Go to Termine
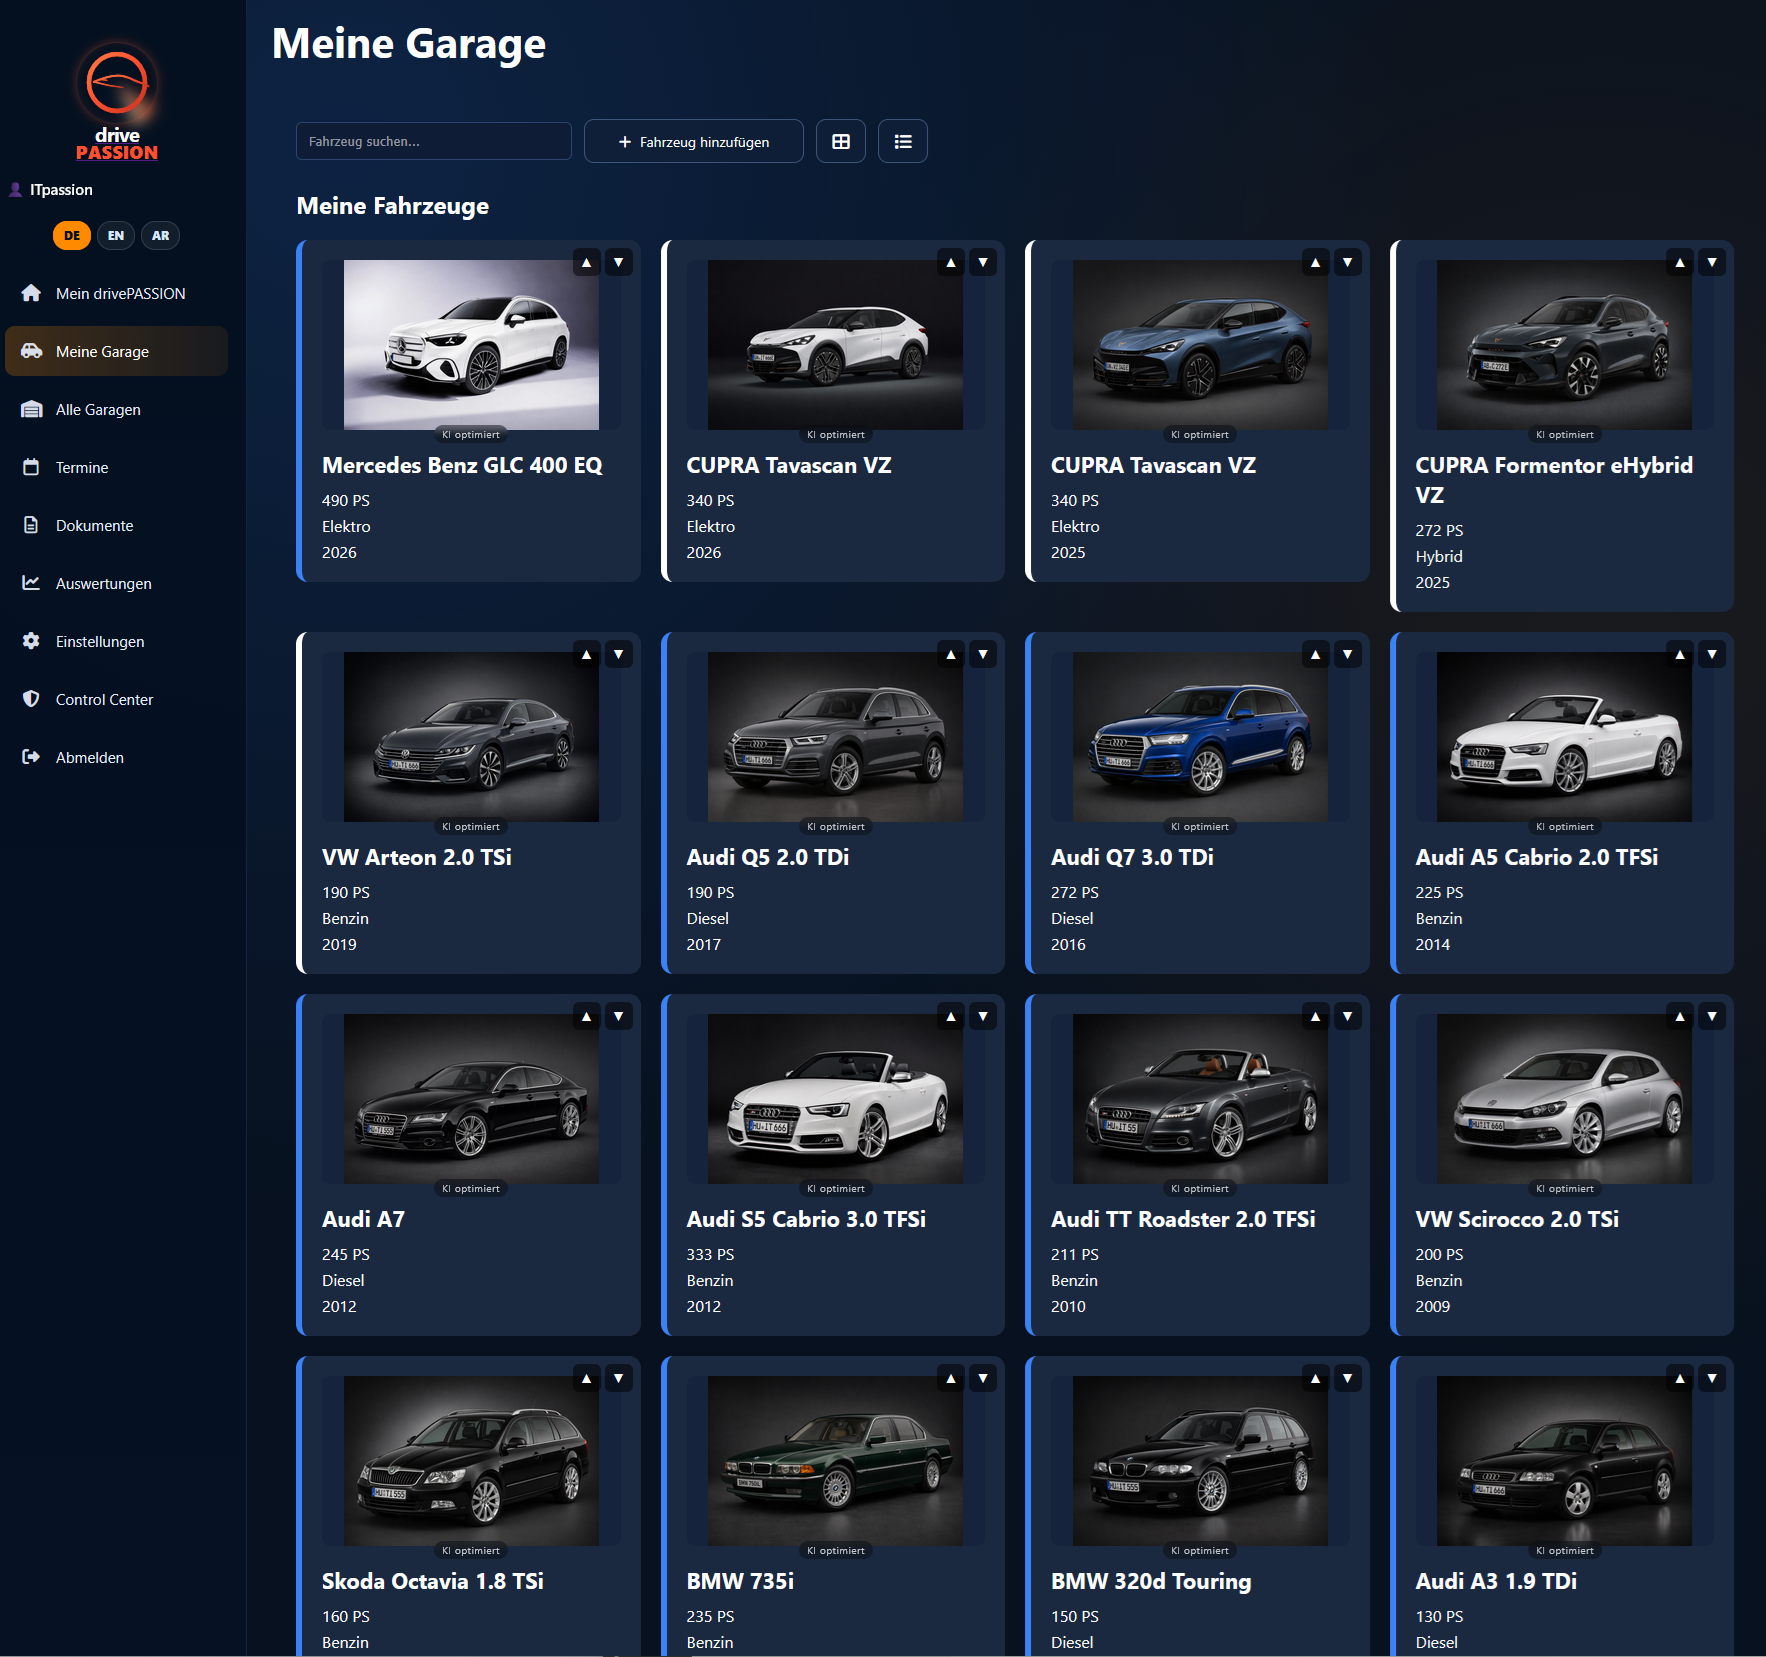1766x1657 pixels. 117,467
